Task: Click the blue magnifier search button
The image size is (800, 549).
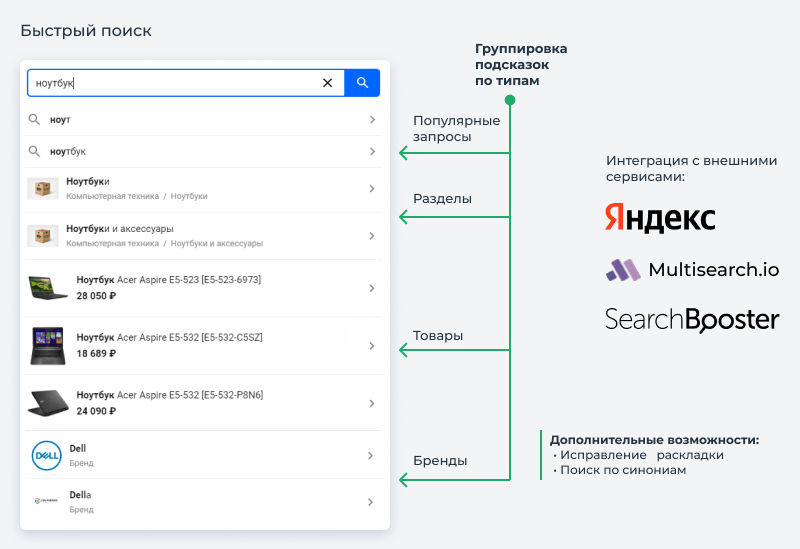Action: coord(362,83)
